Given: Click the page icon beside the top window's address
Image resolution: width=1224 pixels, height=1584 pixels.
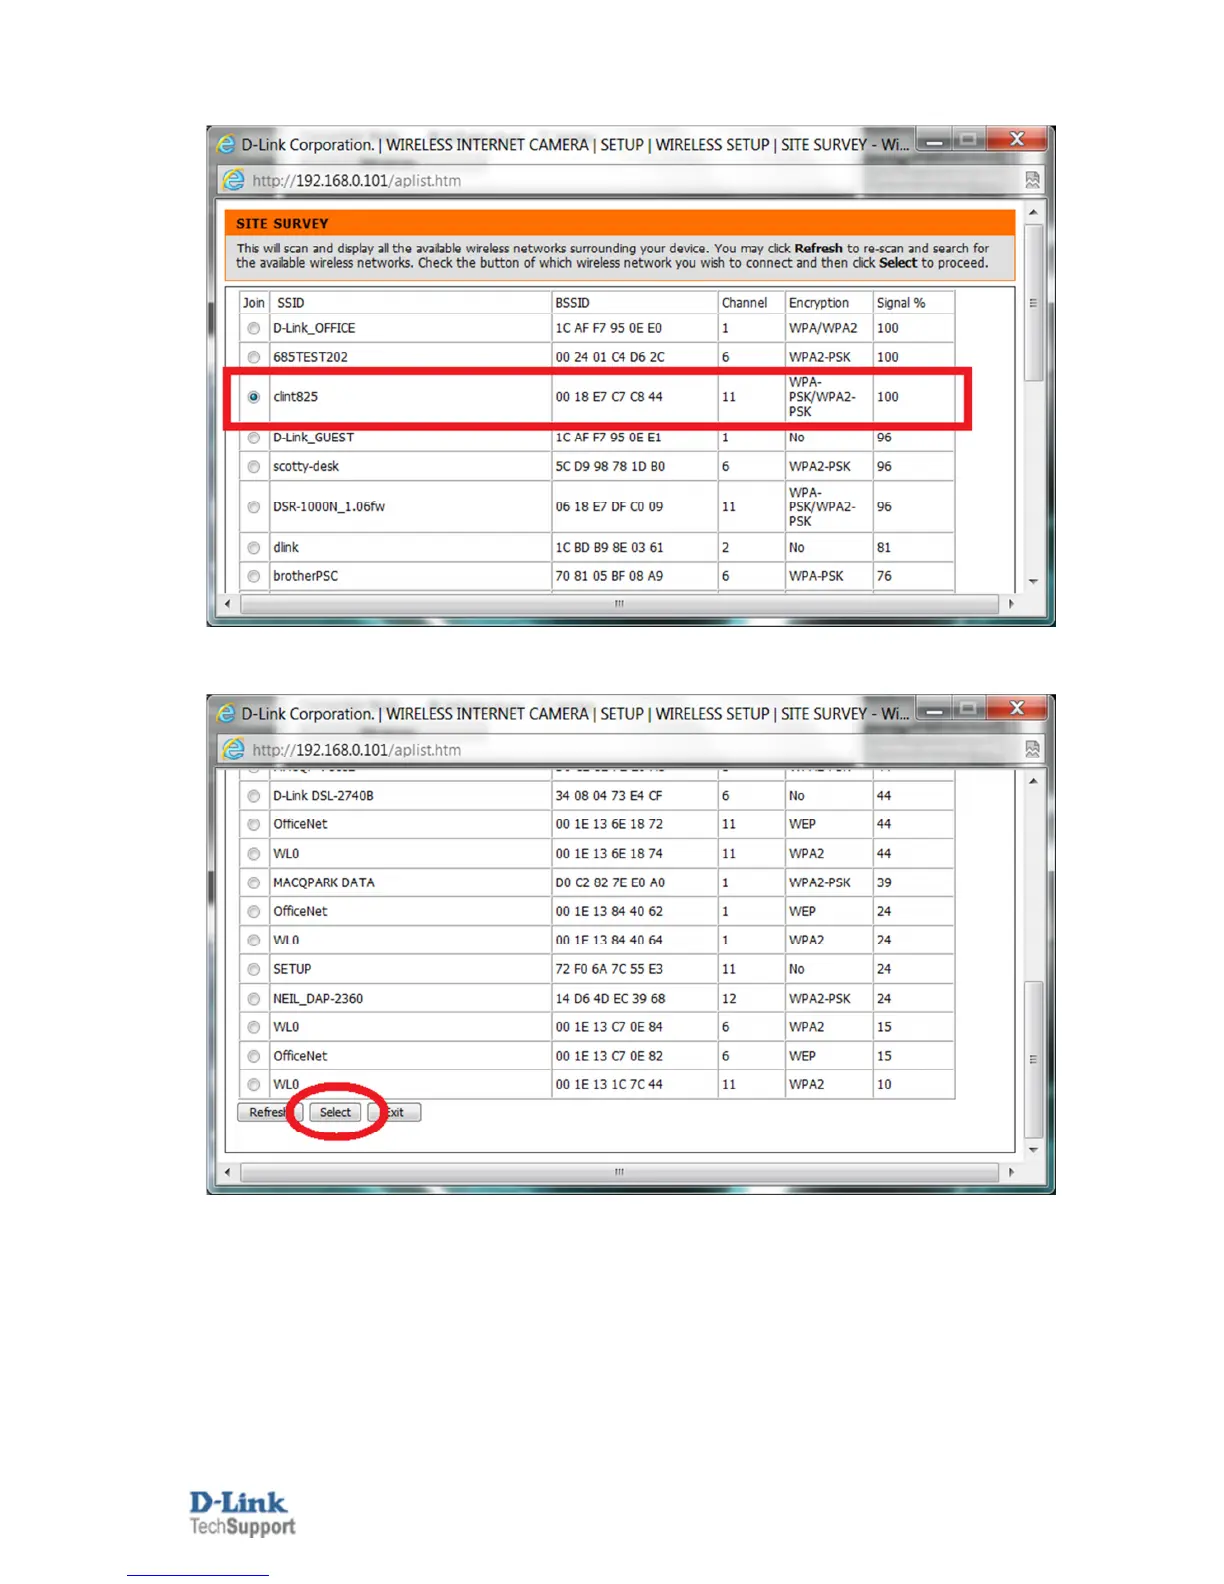Looking at the screenshot, I should tap(233, 180).
